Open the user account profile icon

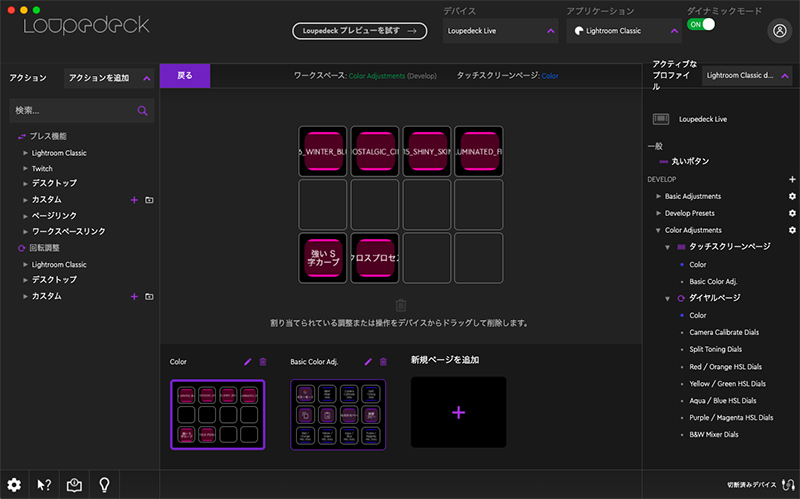pyautogui.click(x=780, y=31)
